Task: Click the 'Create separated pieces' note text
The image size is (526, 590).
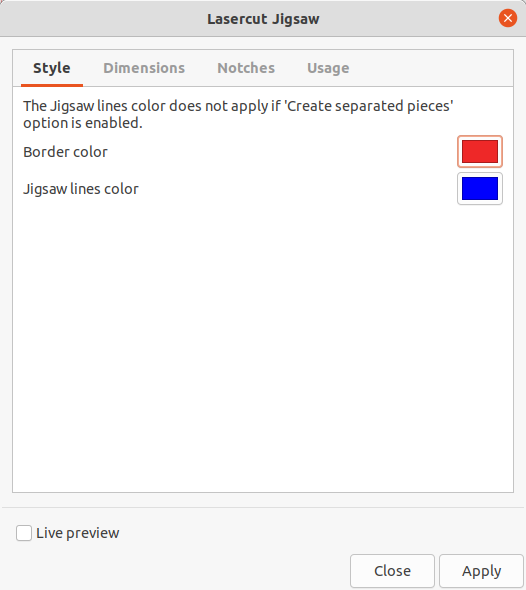Action: click(238, 114)
